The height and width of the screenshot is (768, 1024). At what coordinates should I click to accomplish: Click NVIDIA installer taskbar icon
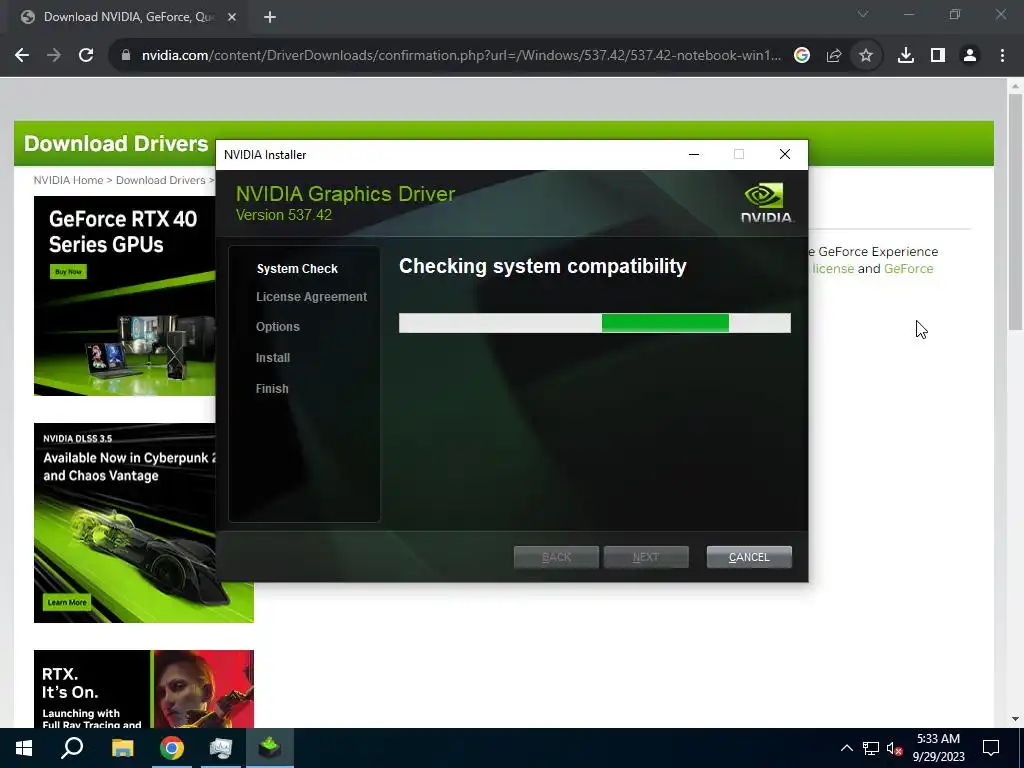pyautogui.click(x=270, y=748)
